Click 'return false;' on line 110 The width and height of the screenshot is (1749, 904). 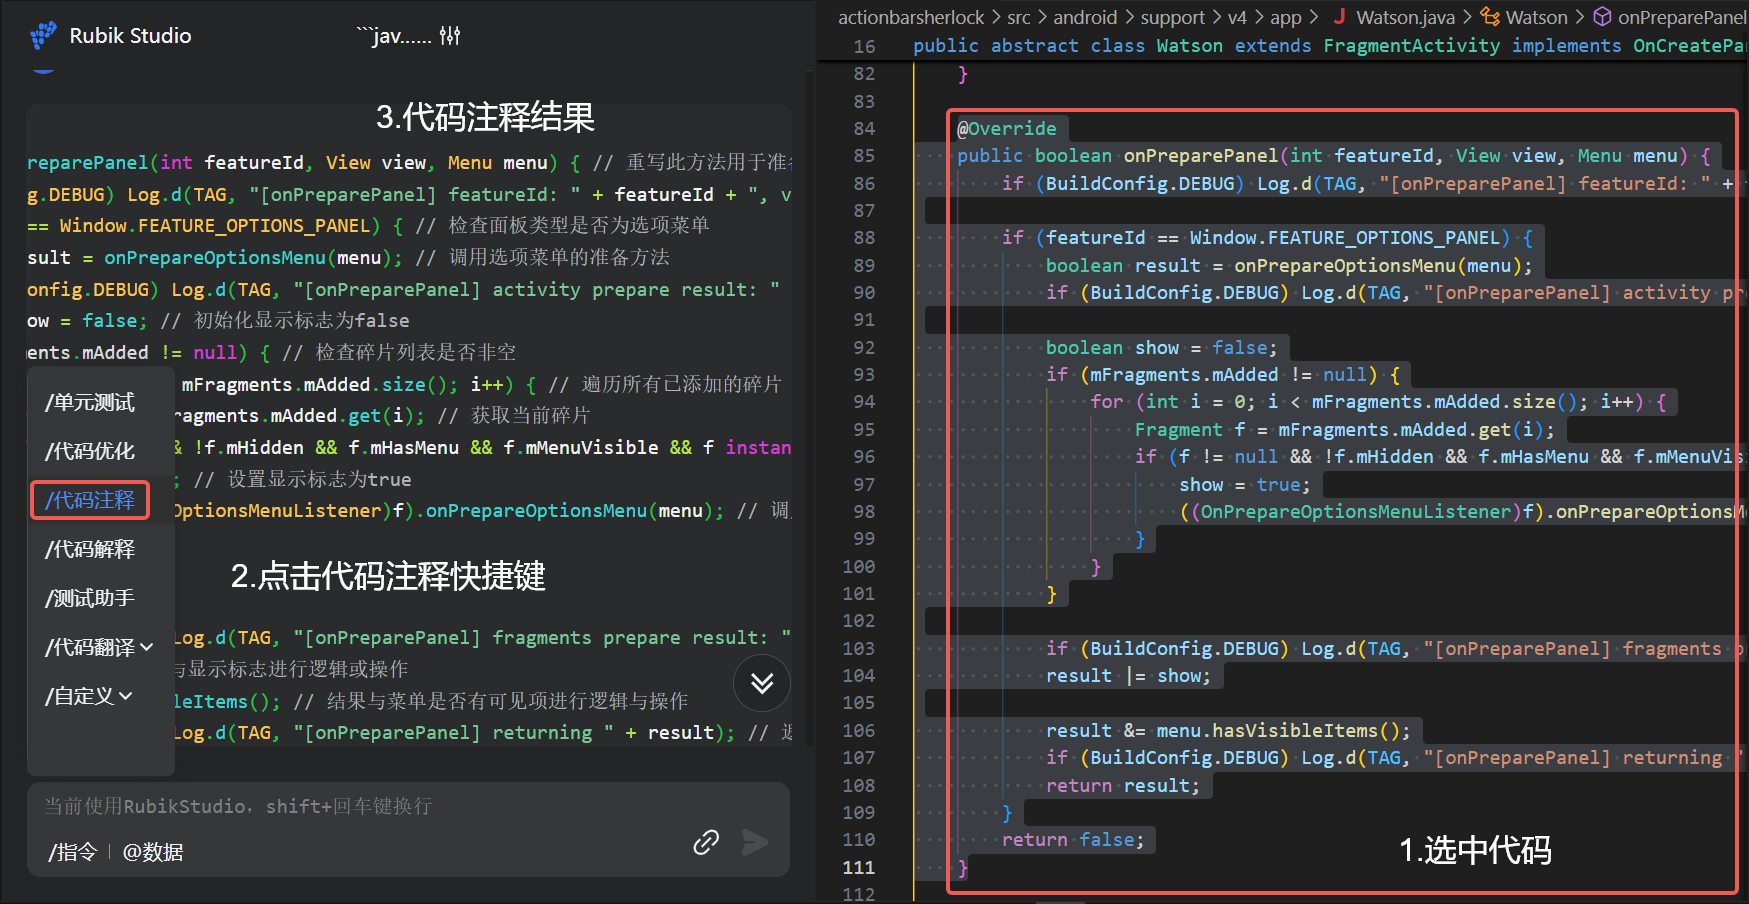click(1073, 840)
